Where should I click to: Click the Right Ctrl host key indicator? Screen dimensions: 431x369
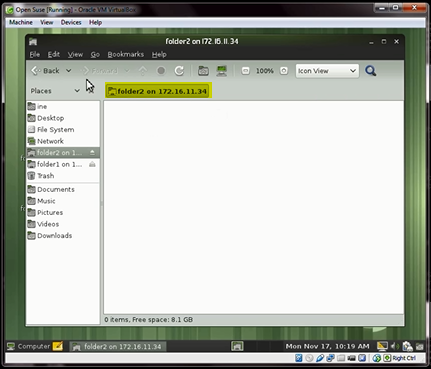pyautogui.click(x=404, y=358)
